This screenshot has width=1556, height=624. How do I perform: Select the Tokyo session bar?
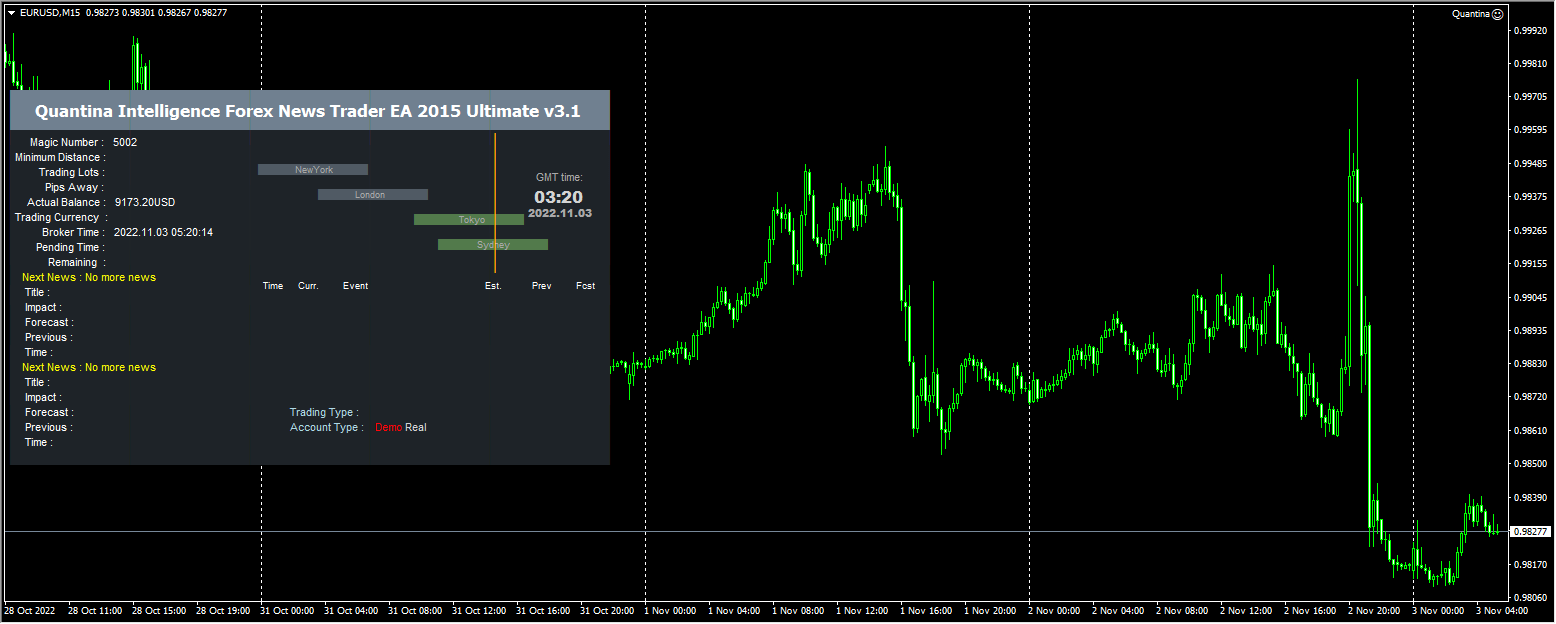[469, 220]
